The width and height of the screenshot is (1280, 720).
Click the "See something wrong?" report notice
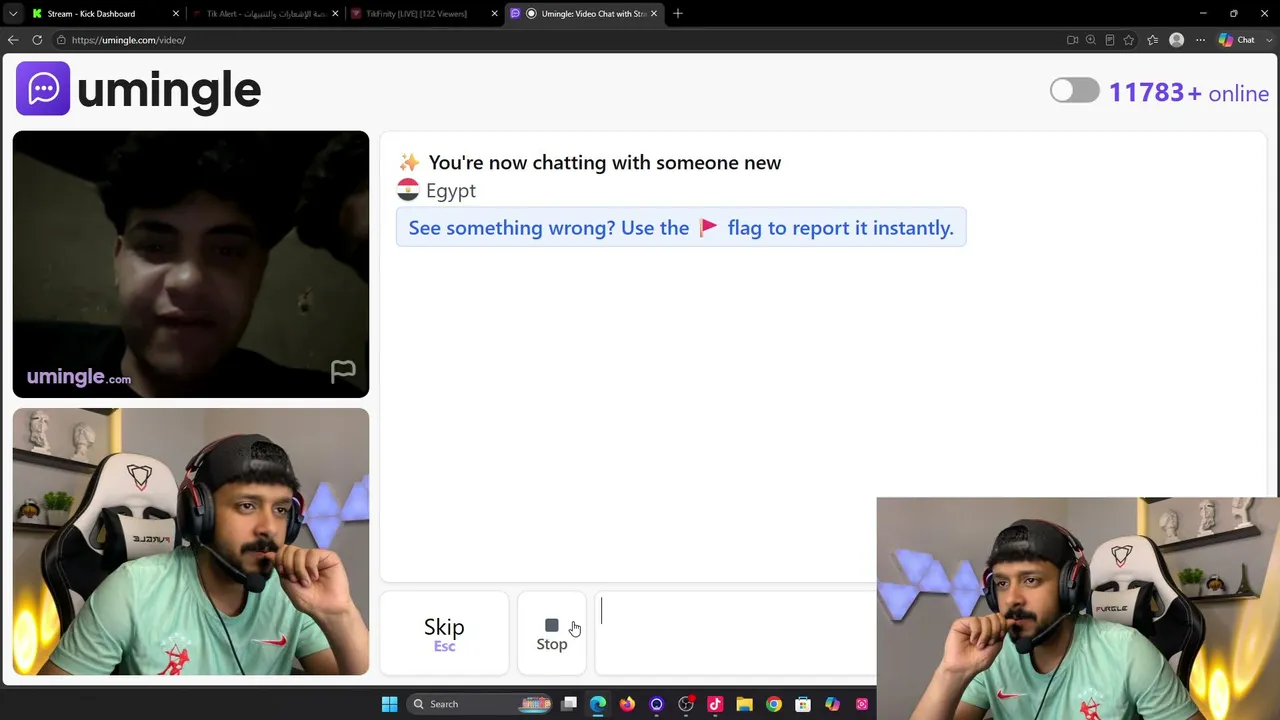[x=681, y=227]
